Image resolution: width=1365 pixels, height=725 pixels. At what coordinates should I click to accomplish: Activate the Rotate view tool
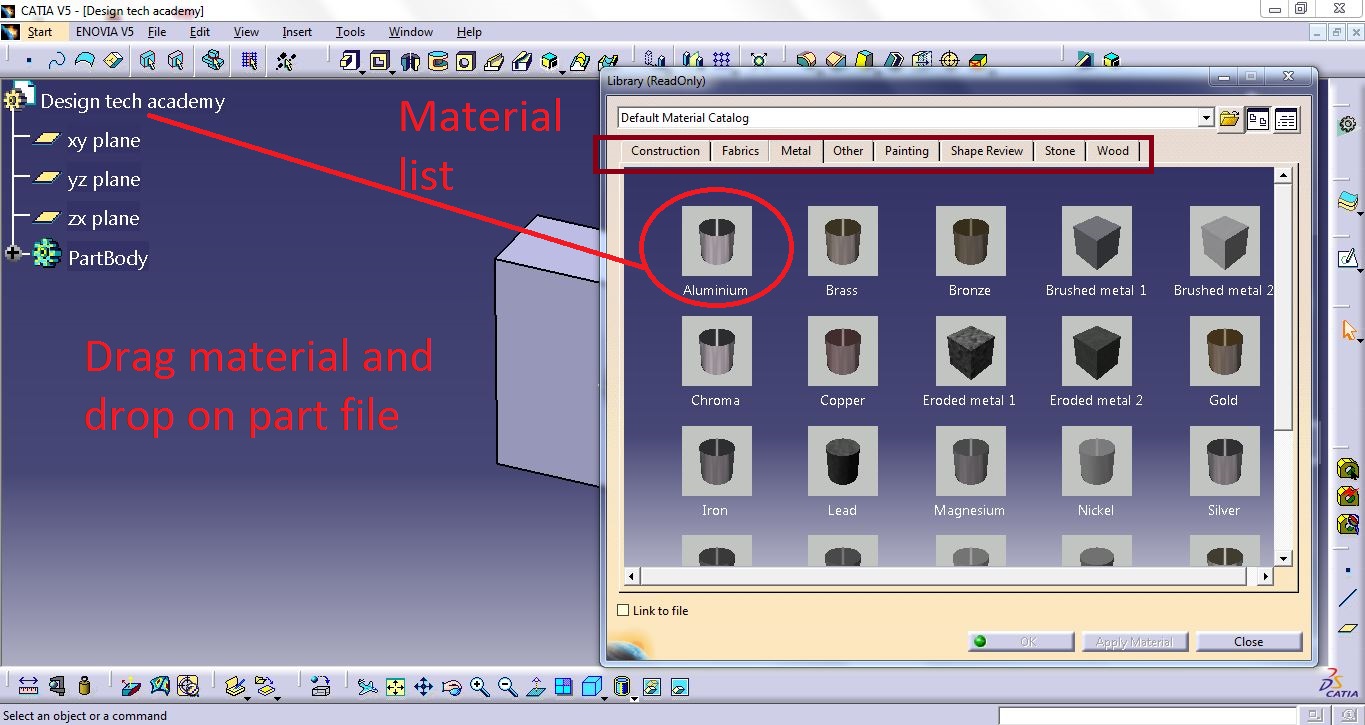451,688
